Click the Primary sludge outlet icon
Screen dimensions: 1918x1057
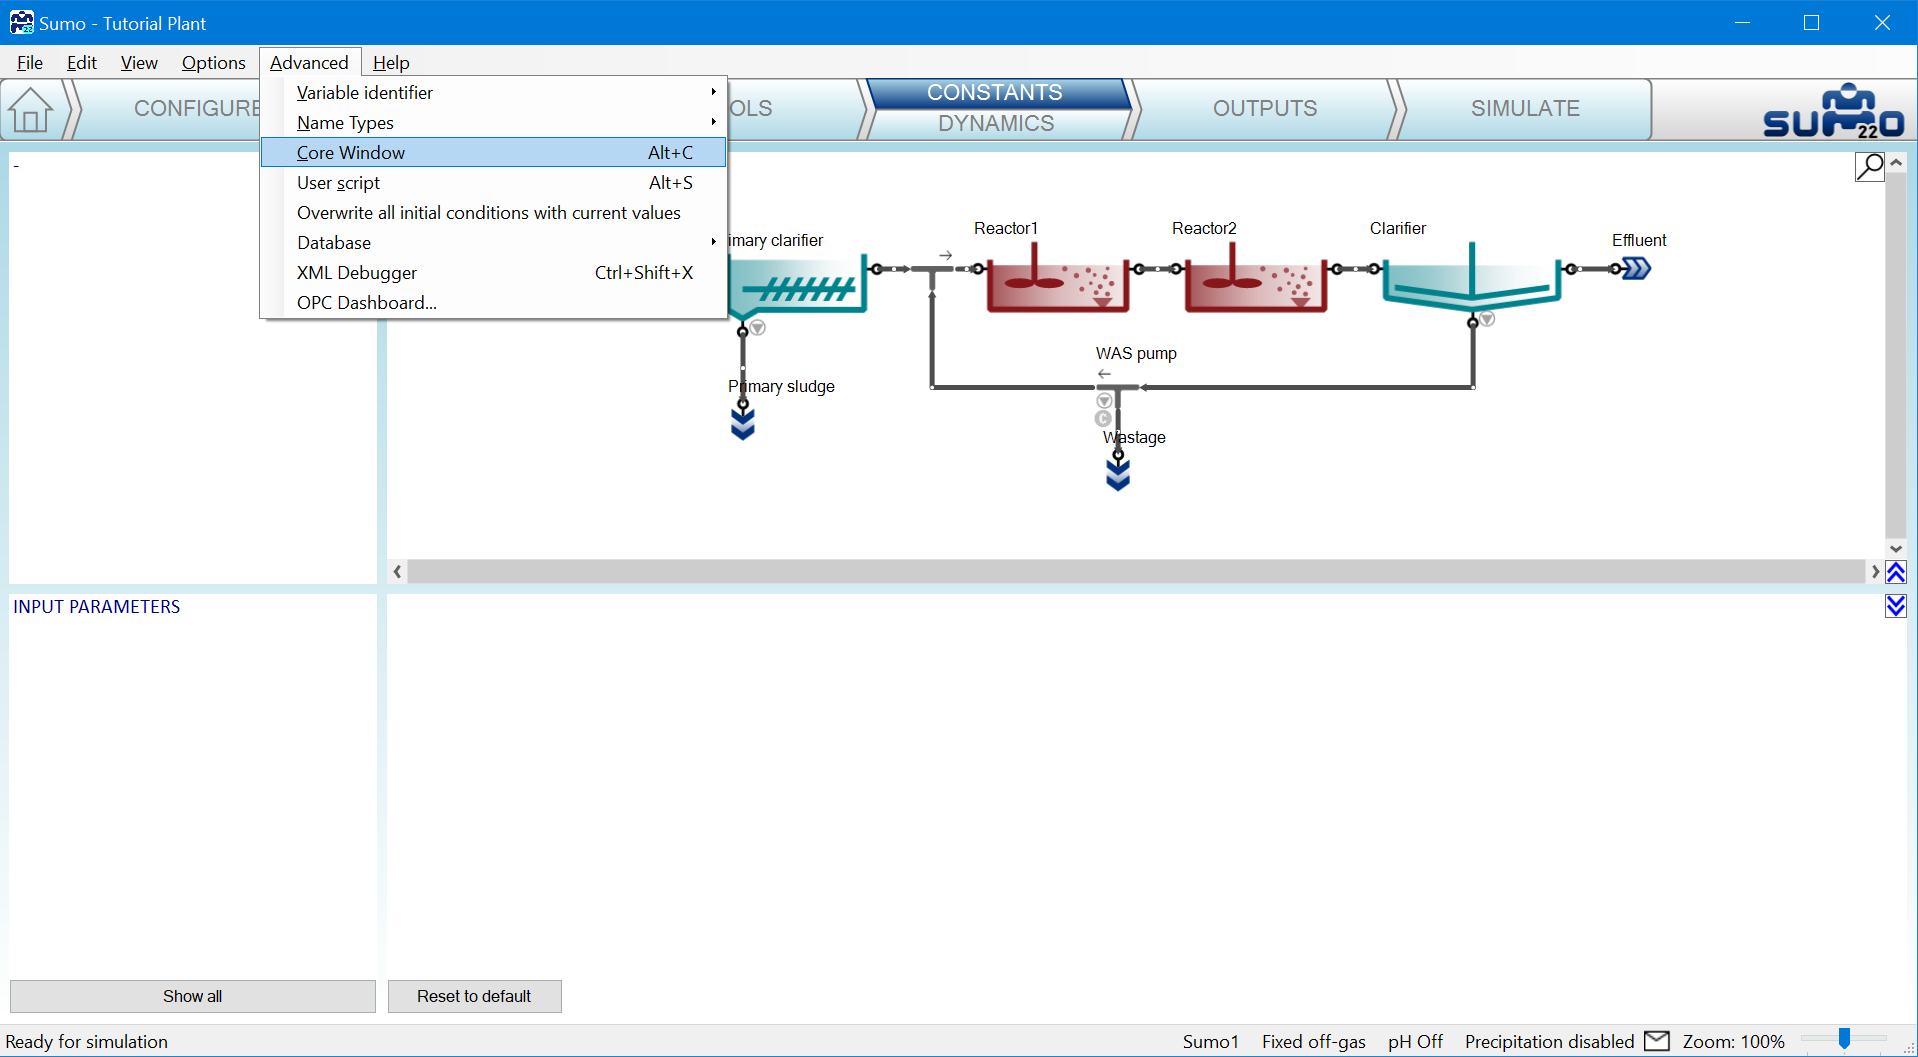click(742, 423)
